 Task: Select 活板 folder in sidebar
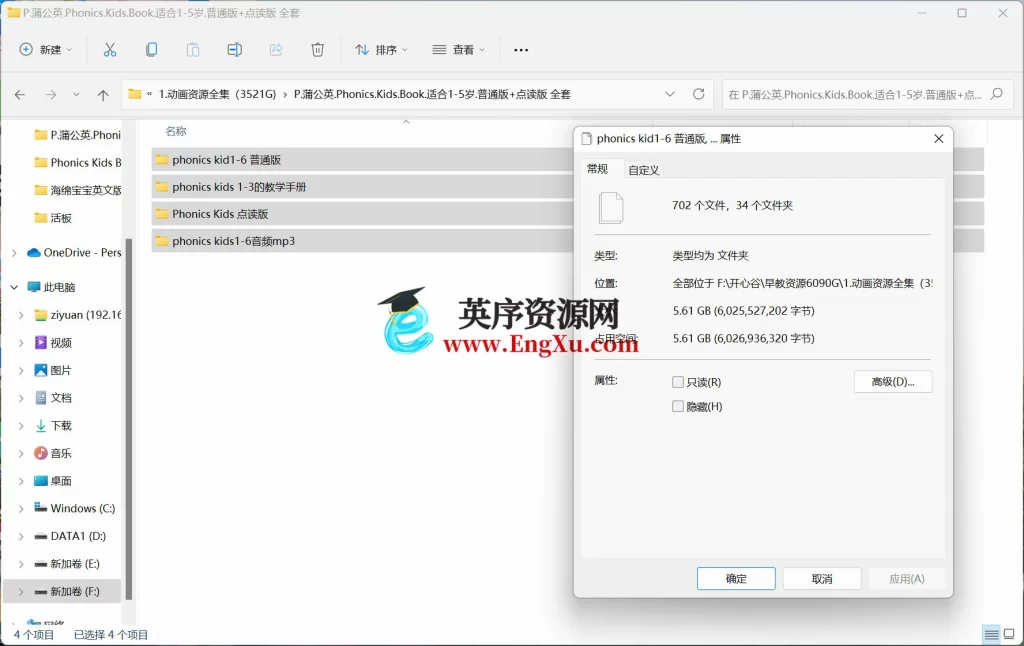pos(53,218)
